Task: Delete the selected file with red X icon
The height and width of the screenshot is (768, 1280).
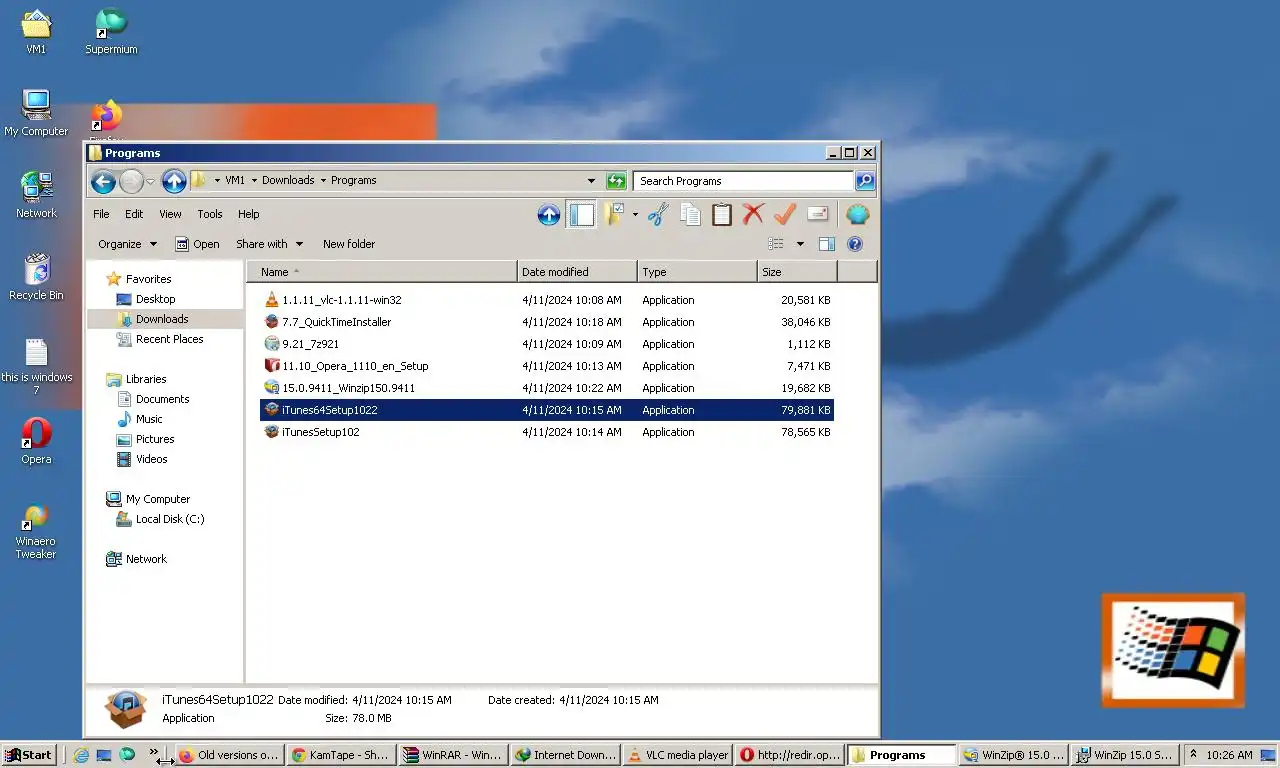Action: (x=753, y=214)
